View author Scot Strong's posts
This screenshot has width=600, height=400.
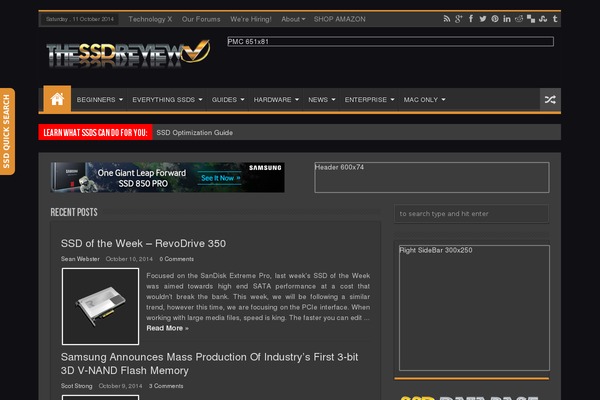(76, 386)
